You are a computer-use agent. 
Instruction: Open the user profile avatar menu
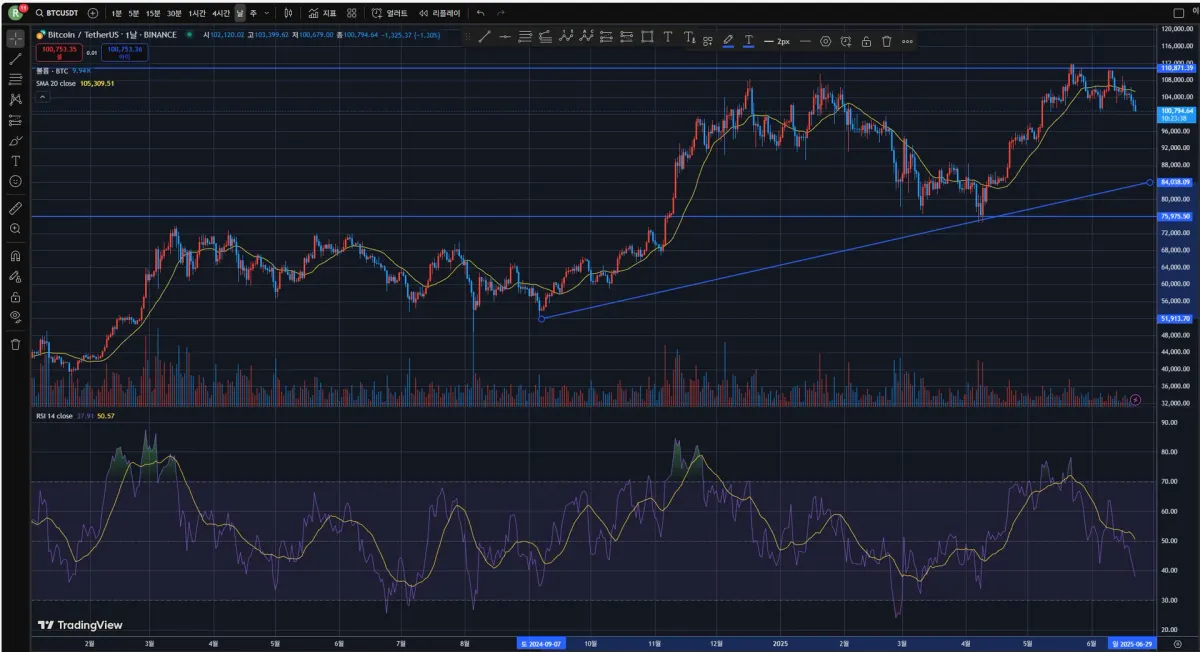pos(15,12)
